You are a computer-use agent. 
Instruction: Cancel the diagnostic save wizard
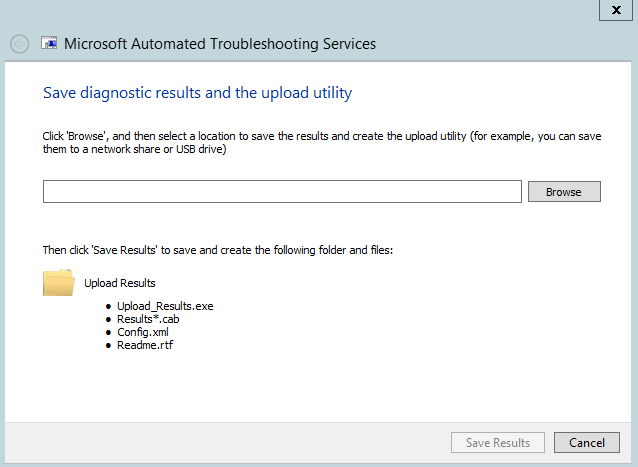point(587,443)
